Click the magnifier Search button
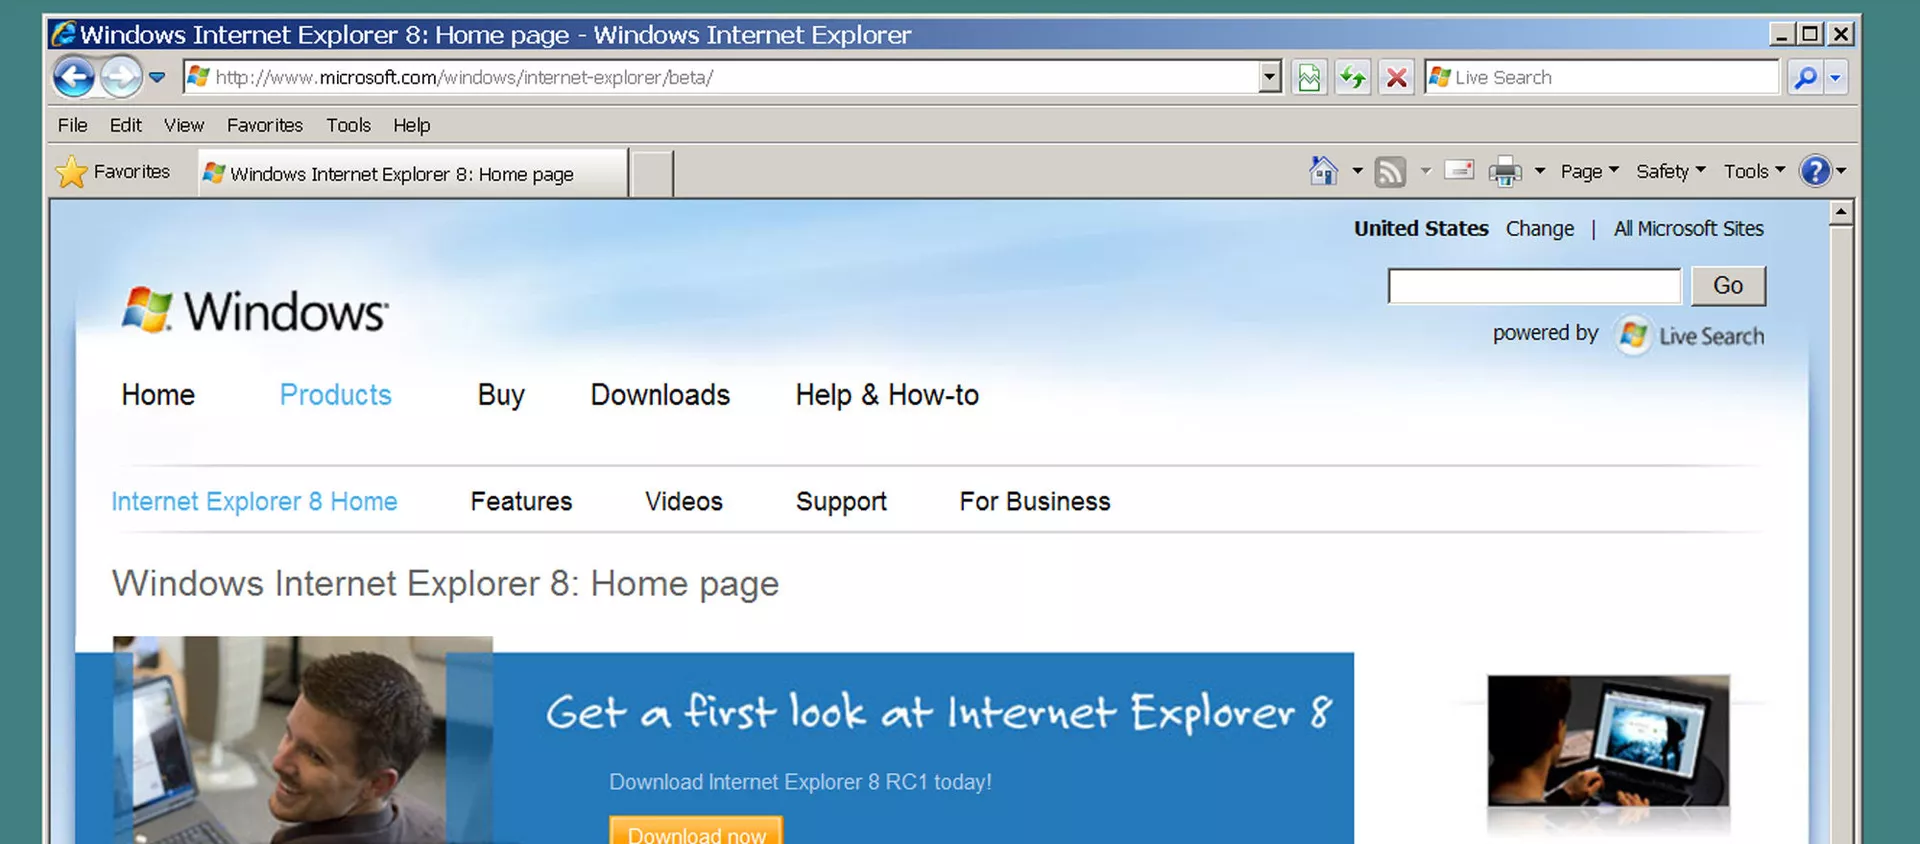The image size is (1920, 844). (1806, 77)
